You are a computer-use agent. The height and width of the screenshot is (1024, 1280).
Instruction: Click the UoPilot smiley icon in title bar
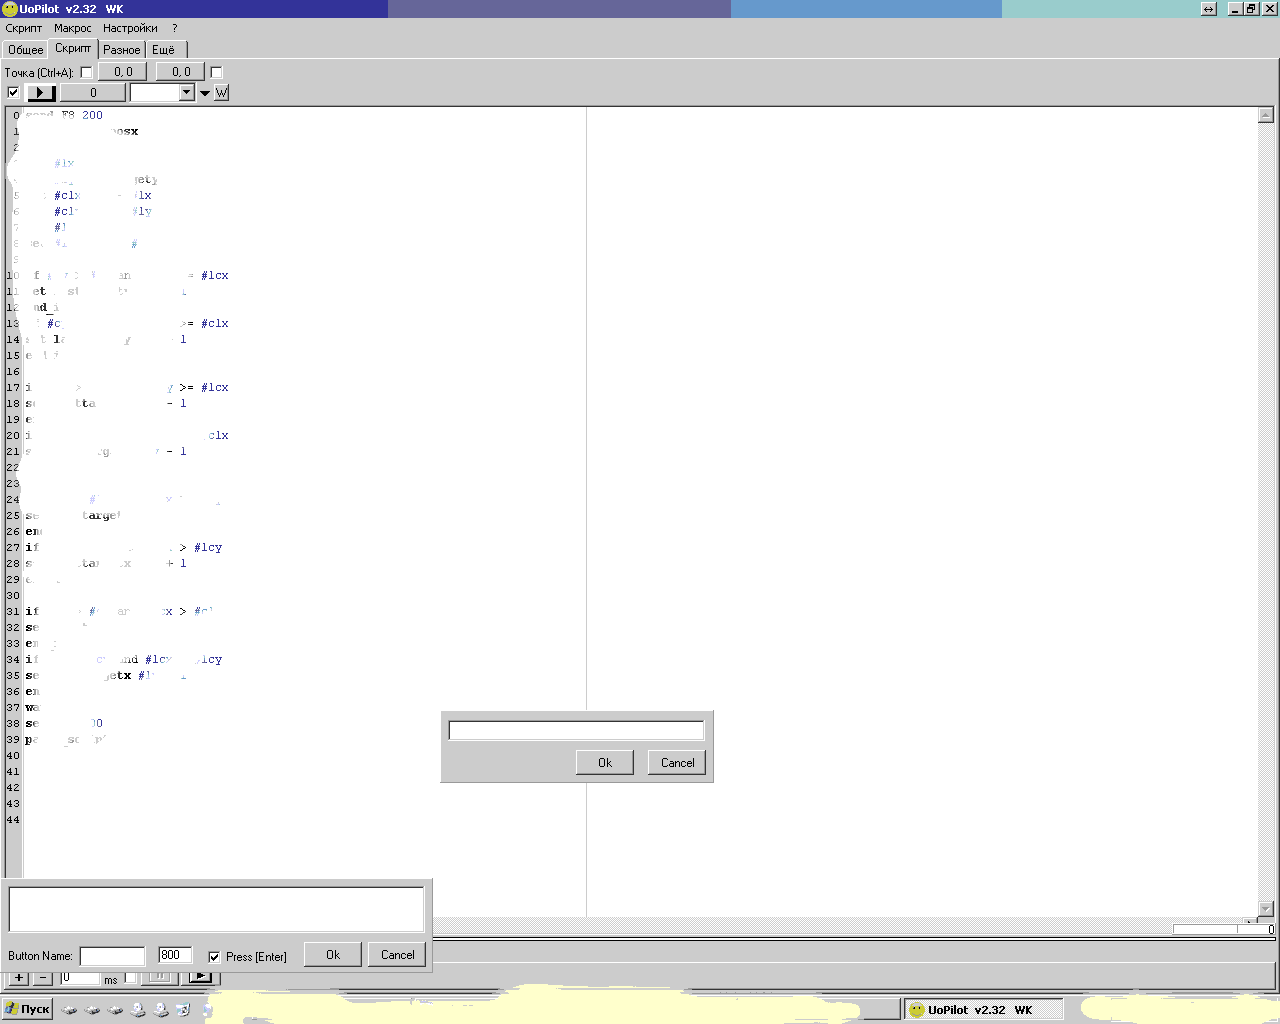click(x=9, y=9)
